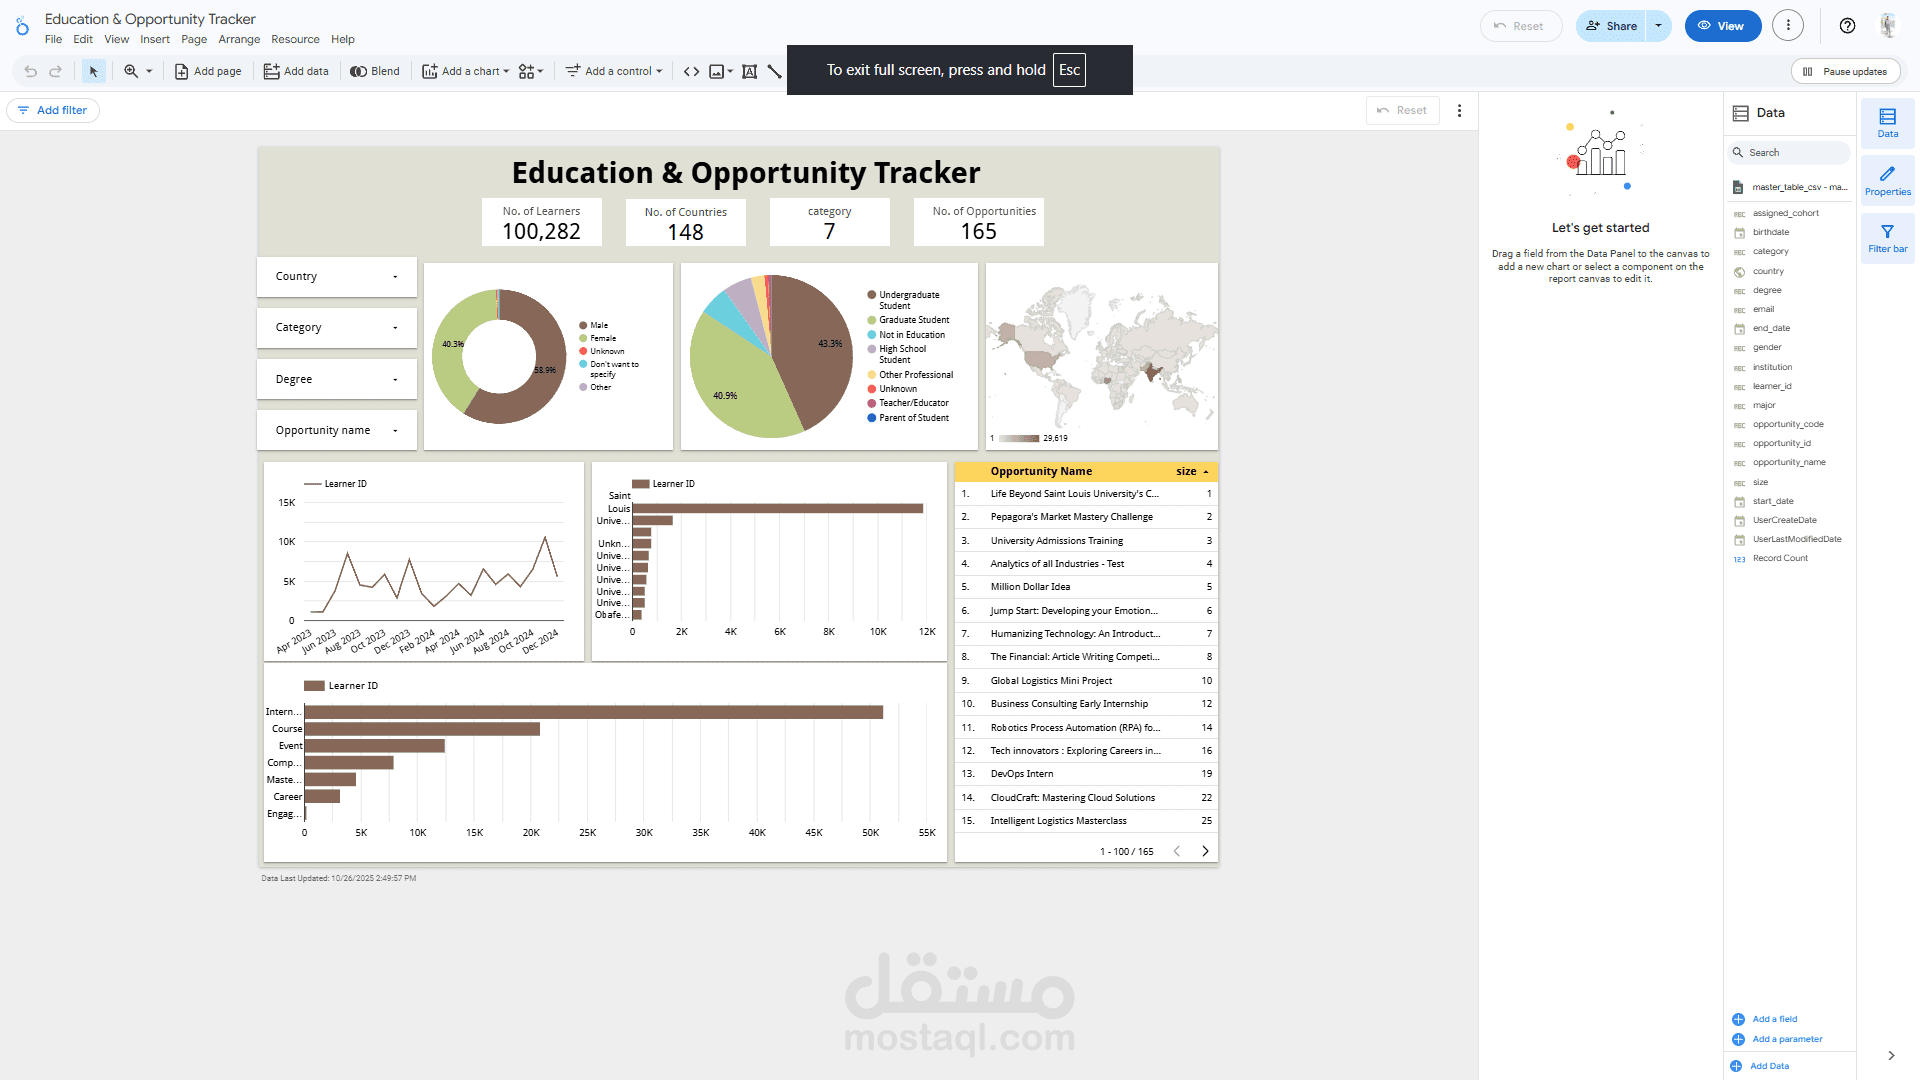This screenshot has height=1080, width=1920.
Task: Open the Add a chart dropdown
Action: point(465,71)
